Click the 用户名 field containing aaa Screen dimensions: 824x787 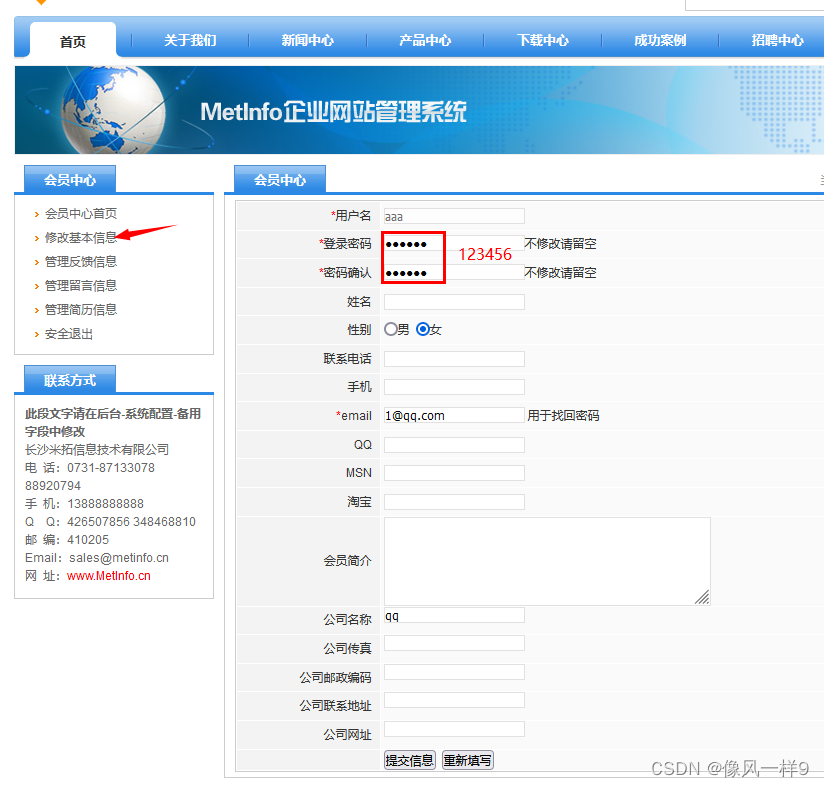coord(454,216)
